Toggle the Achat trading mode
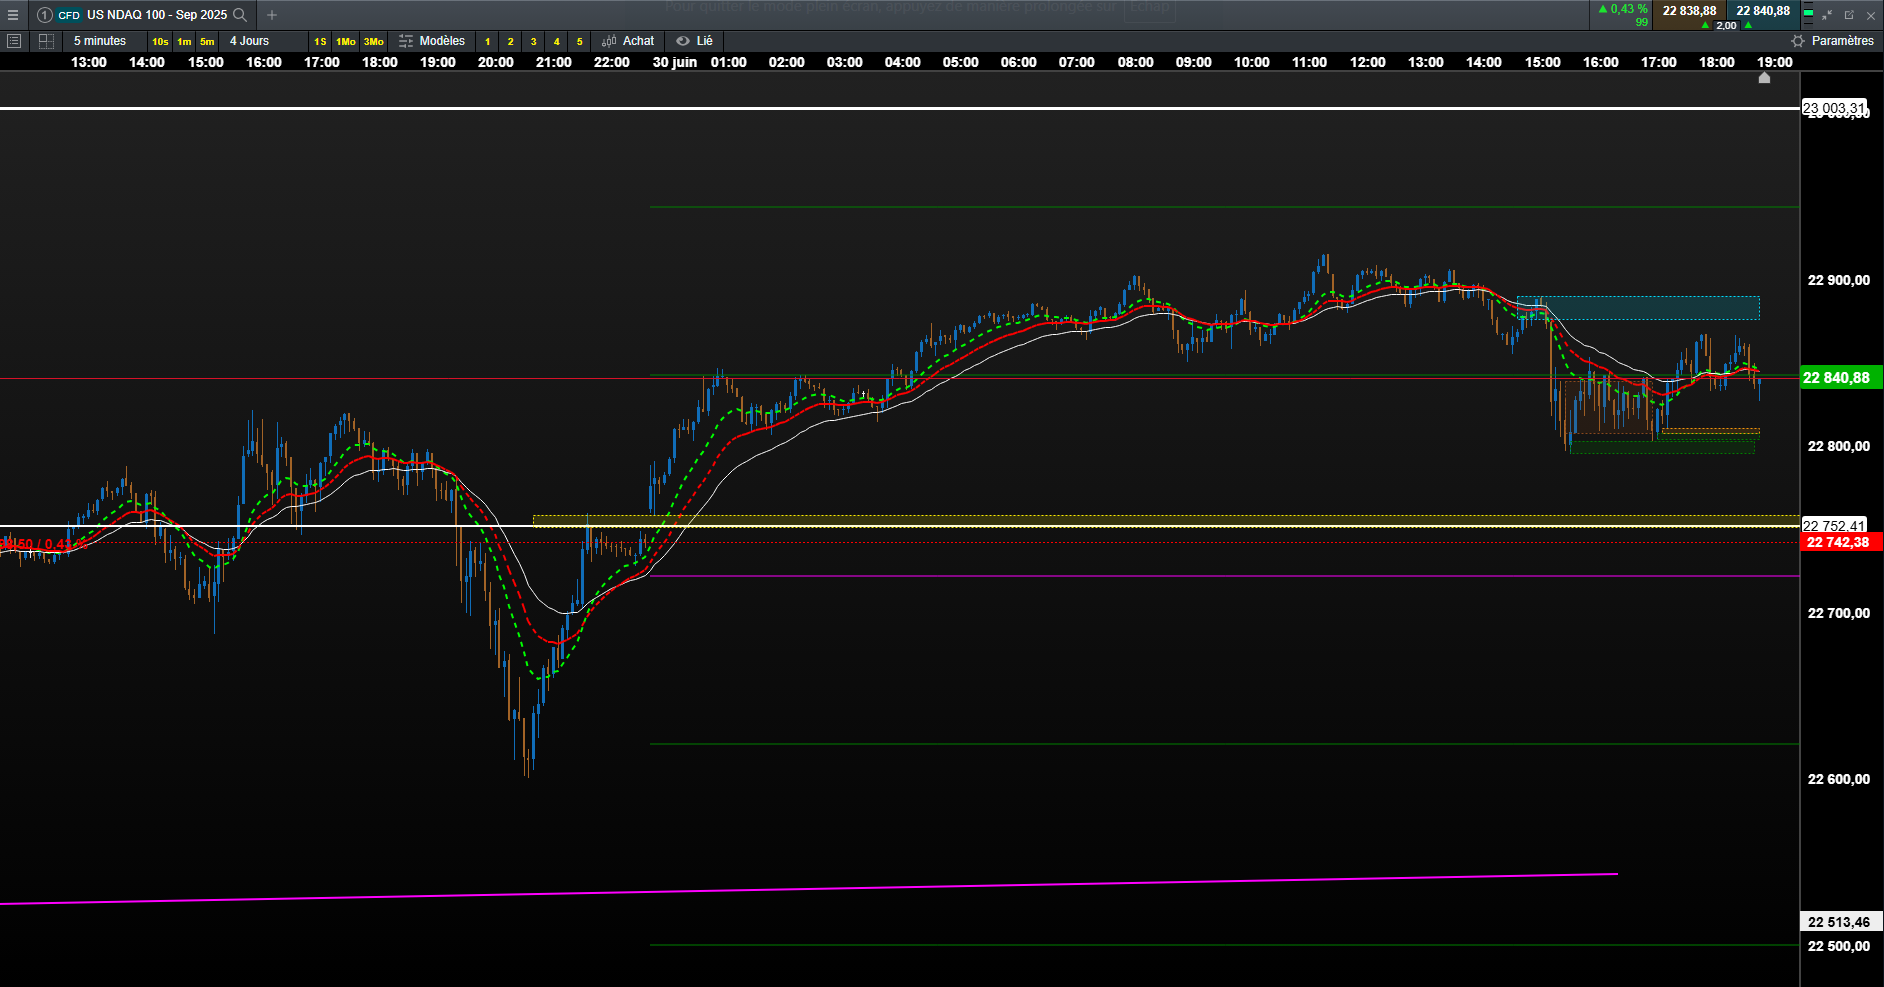This screenshot has width=1884, height=987. pyautogui.click(x=628, y=41)
